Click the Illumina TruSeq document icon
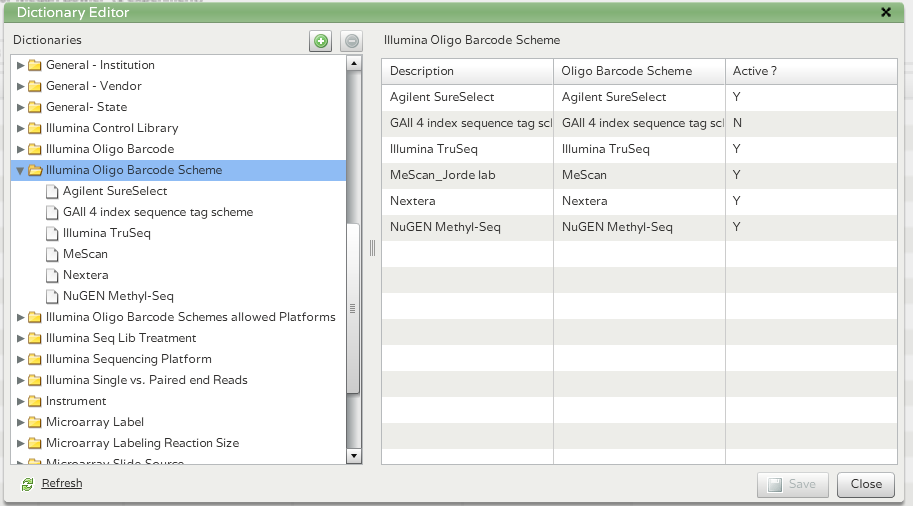 [x=52, y=233]
